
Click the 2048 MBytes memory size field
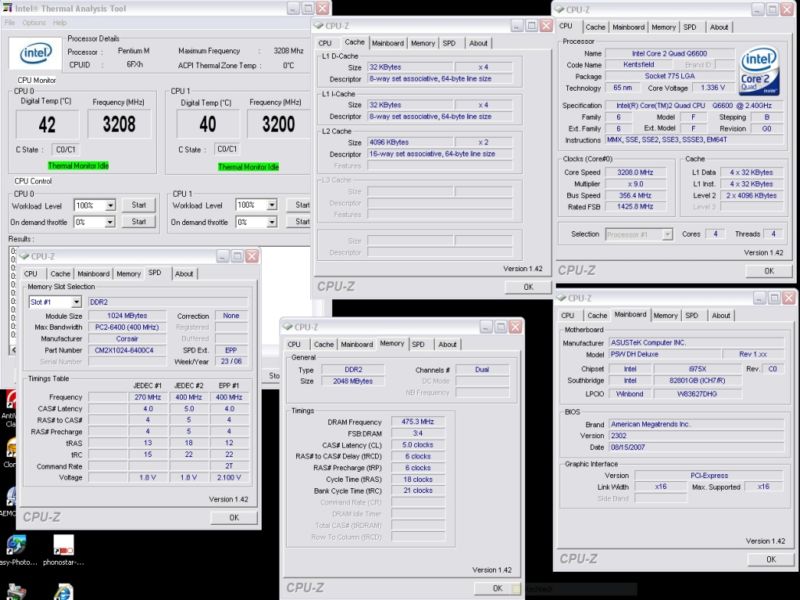(x=353, y=381)
